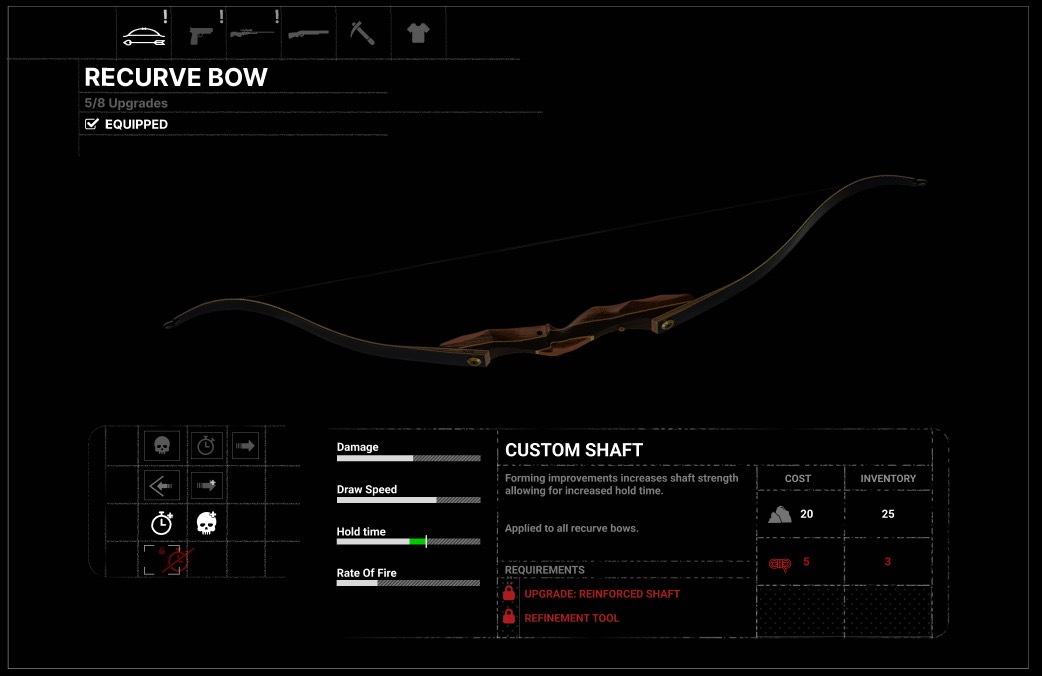Click the CUSTOM SHAFT heading
Screen dimensions: 1042x676
pos(574,450)
